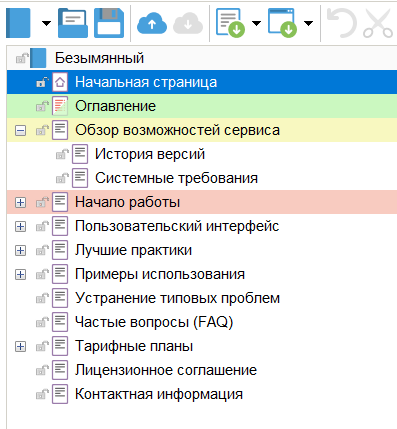Open dropdown next to window generate icon

(x=308, y=23)
